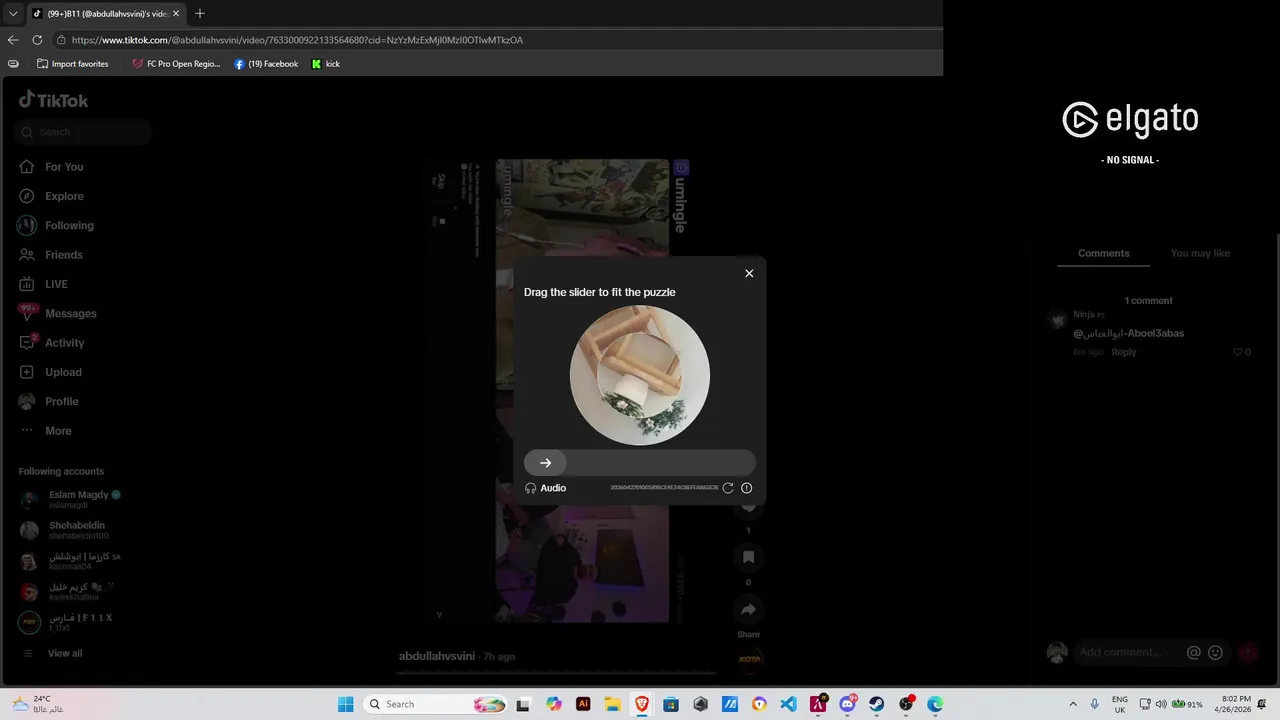Refresh the puzzle image

tap(728, 488)
